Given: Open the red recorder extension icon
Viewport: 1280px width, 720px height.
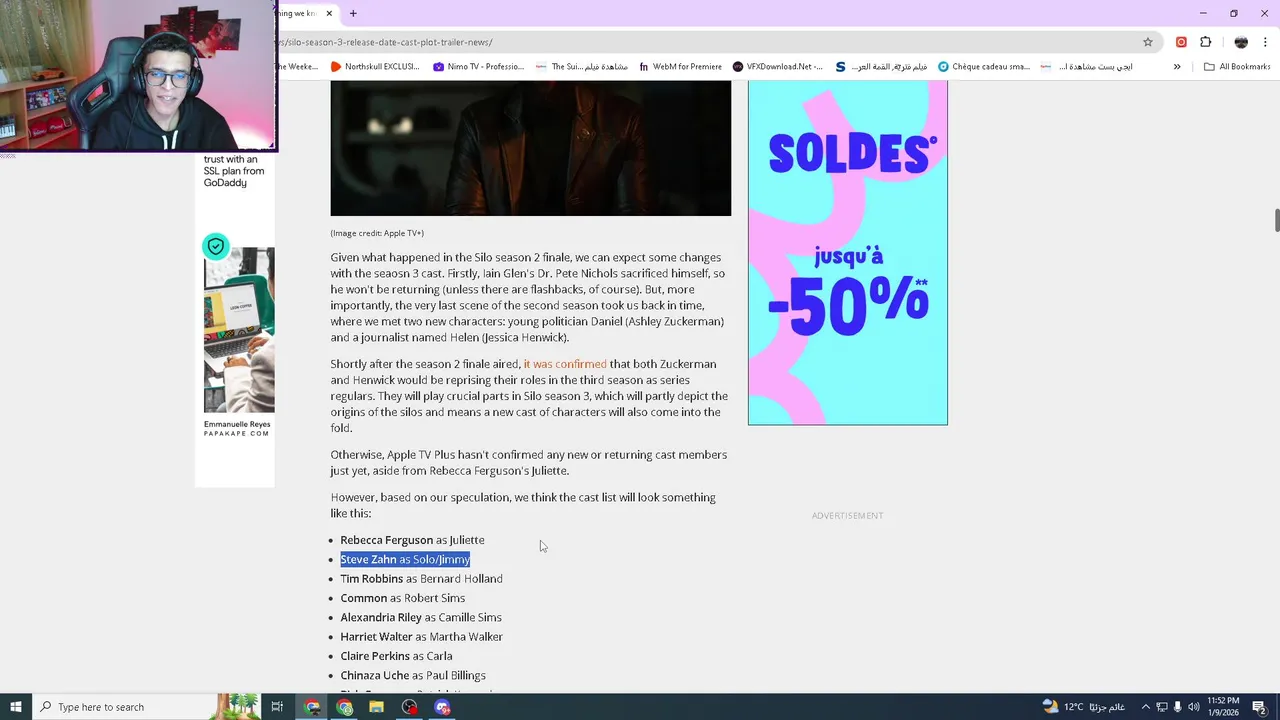Looking at the screenshot, I should (x=1181, y=42).
